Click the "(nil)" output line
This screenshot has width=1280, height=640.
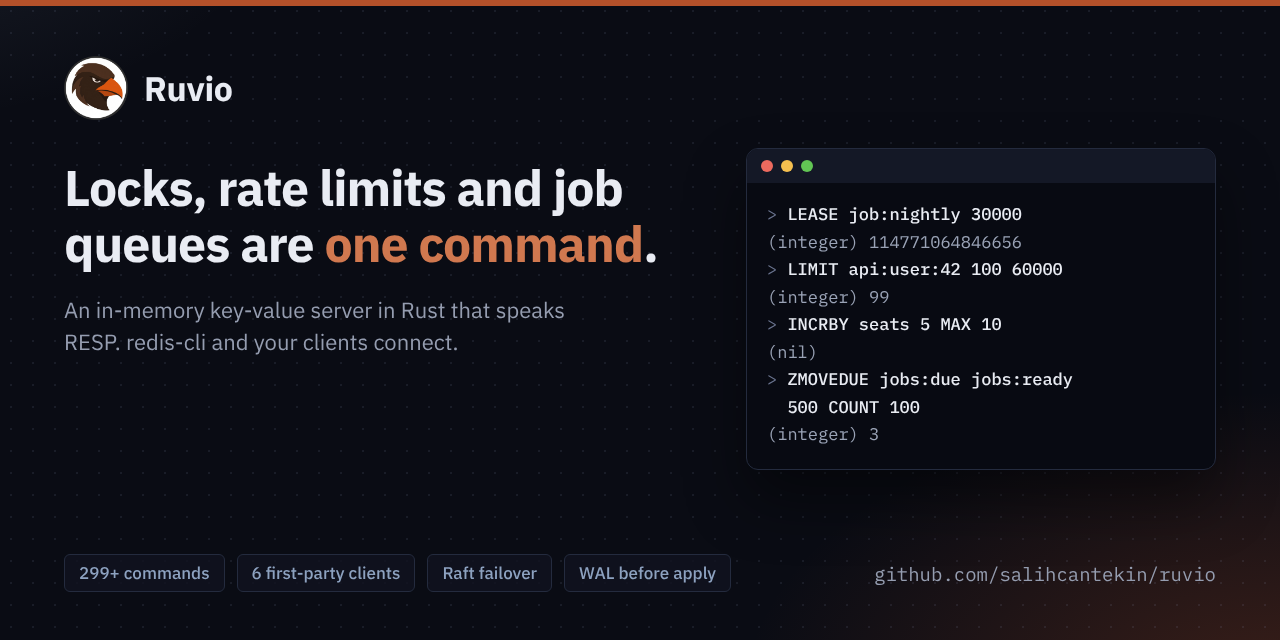(792, 352)
